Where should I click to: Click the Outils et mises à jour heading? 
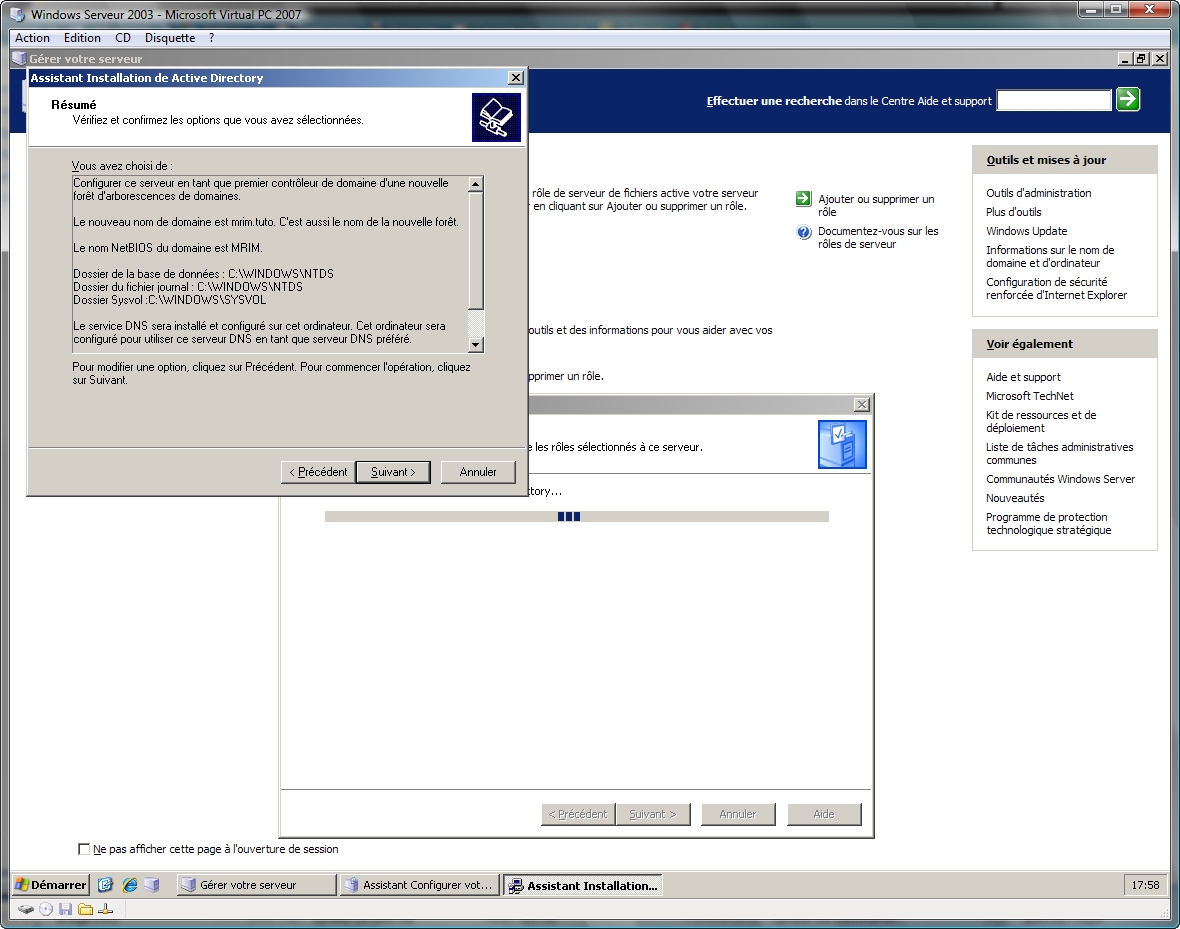click(x=1046, y=160)
